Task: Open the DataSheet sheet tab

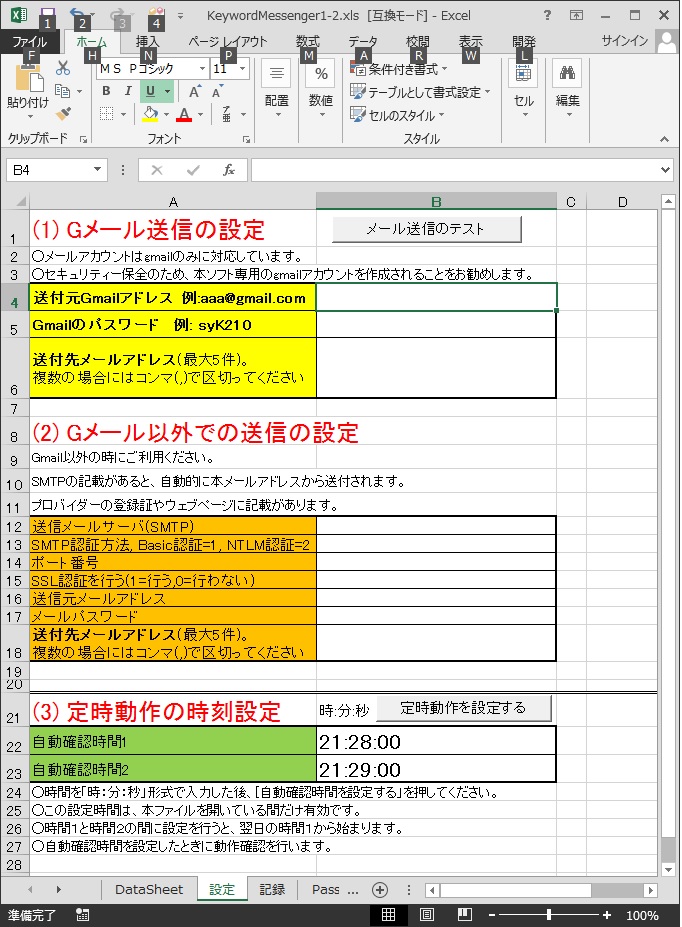Action: 149,889
